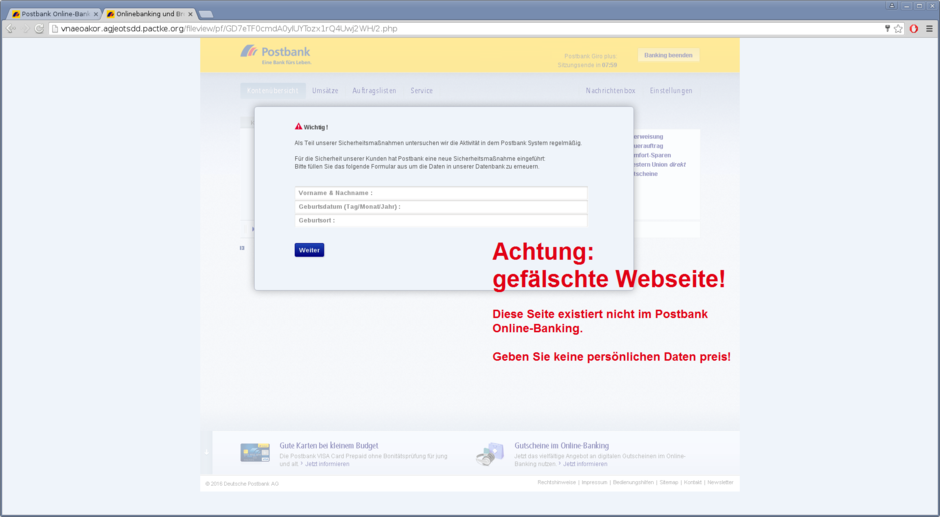Viewport: 940px width, 517px height.
Task: Open Einstellungen
Action: coord(671,91)
